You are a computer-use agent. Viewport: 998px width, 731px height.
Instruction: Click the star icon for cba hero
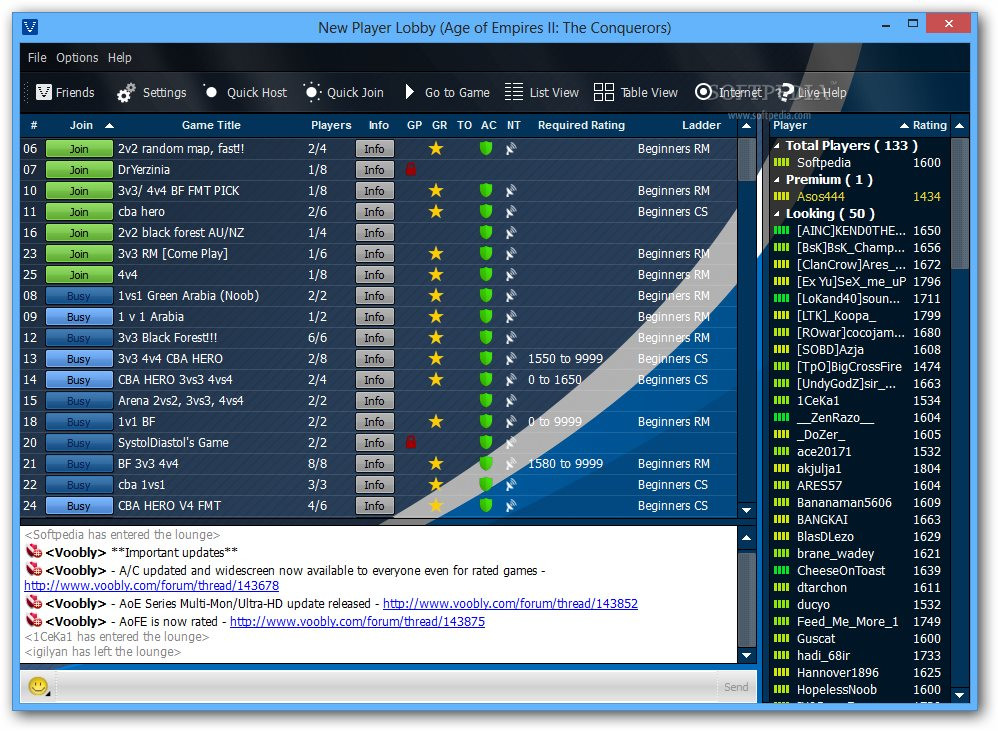pos(436,211)
